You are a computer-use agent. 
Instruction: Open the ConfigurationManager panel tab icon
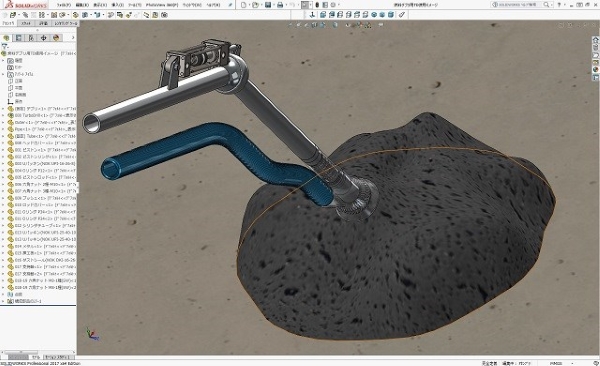pos(31,38)
